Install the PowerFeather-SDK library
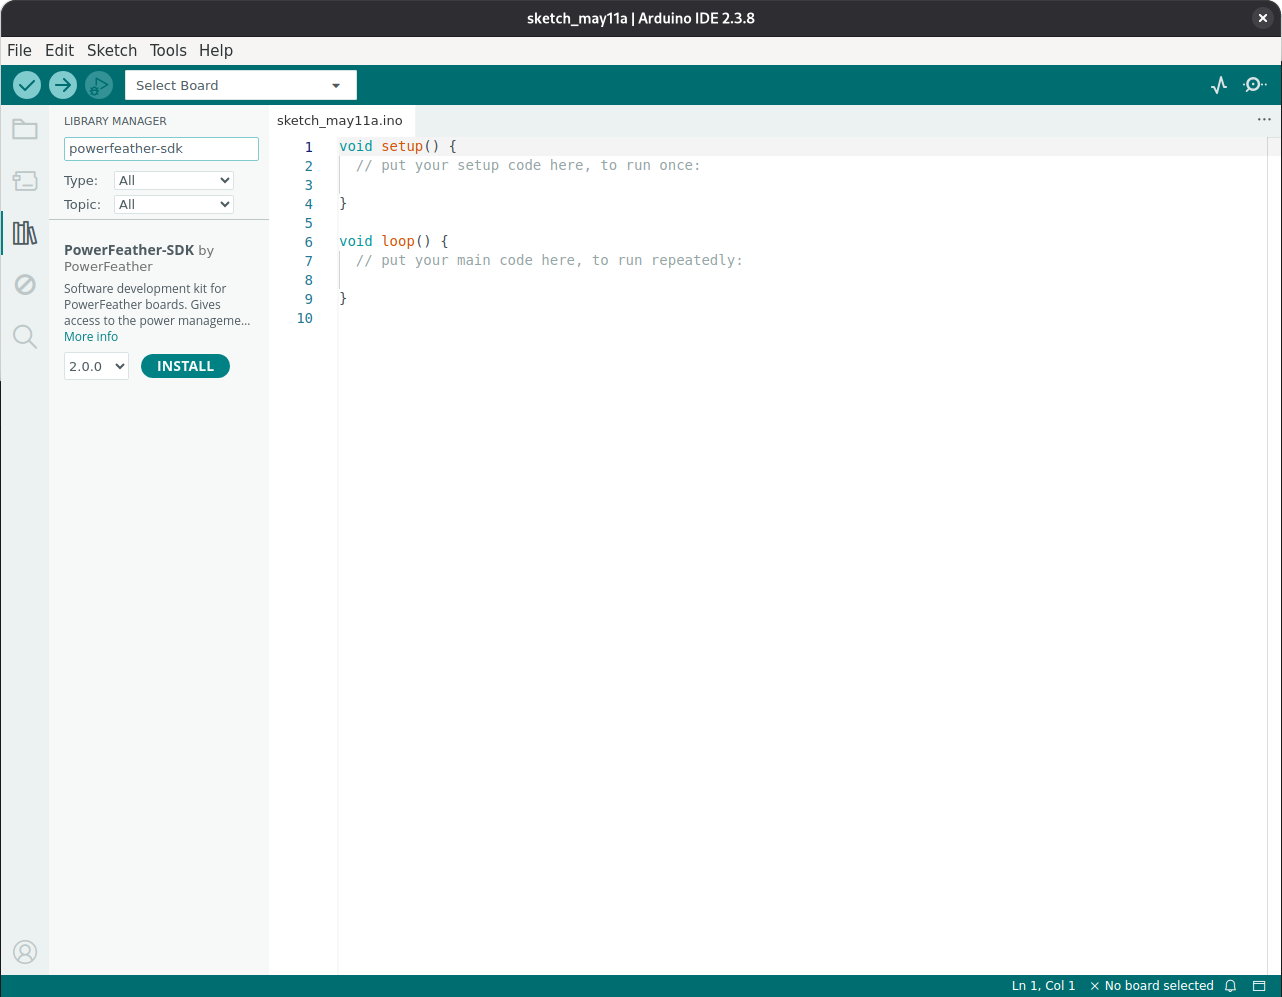Screen dimensions: 1282x997 (x=185, y=366)
